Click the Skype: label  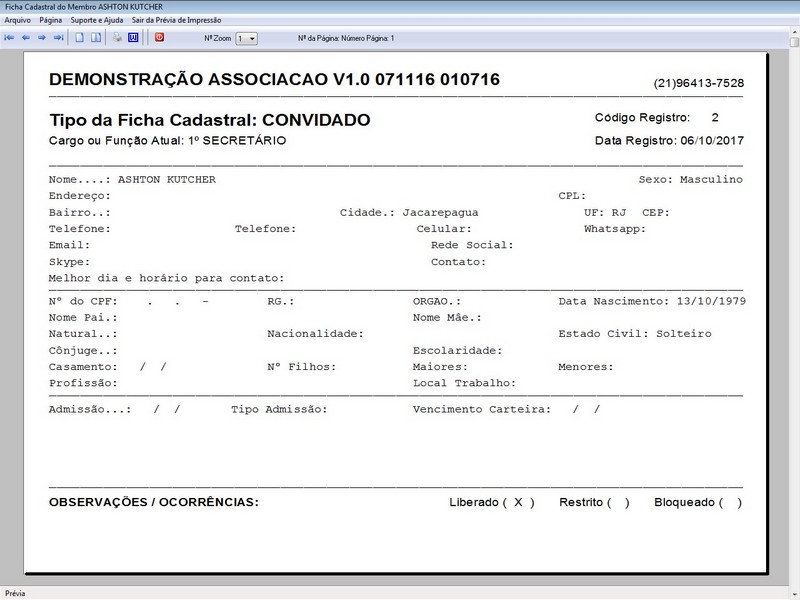pos(69,262)
